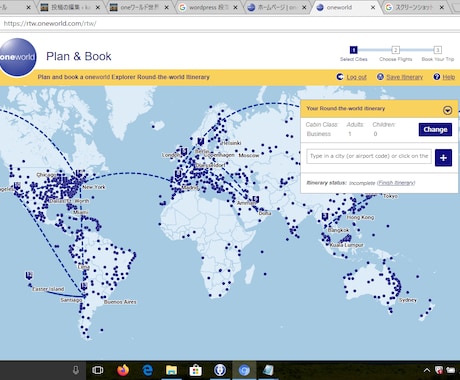Open Firefox from the taskbar
This screenshot has height=380, width=460.
tap(123, 370)
